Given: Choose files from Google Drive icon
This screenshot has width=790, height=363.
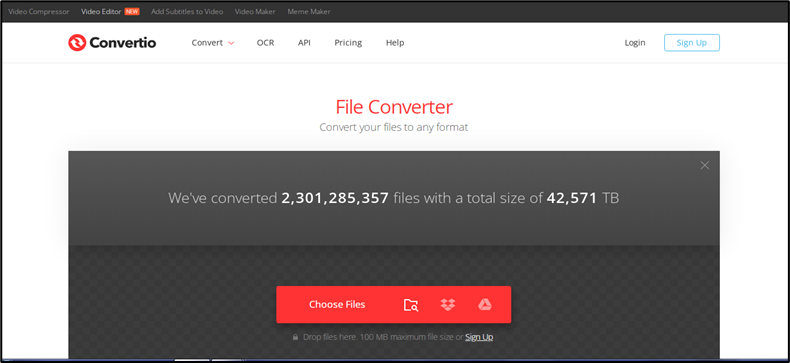Looking at the screenshot, I should [485, 305].
